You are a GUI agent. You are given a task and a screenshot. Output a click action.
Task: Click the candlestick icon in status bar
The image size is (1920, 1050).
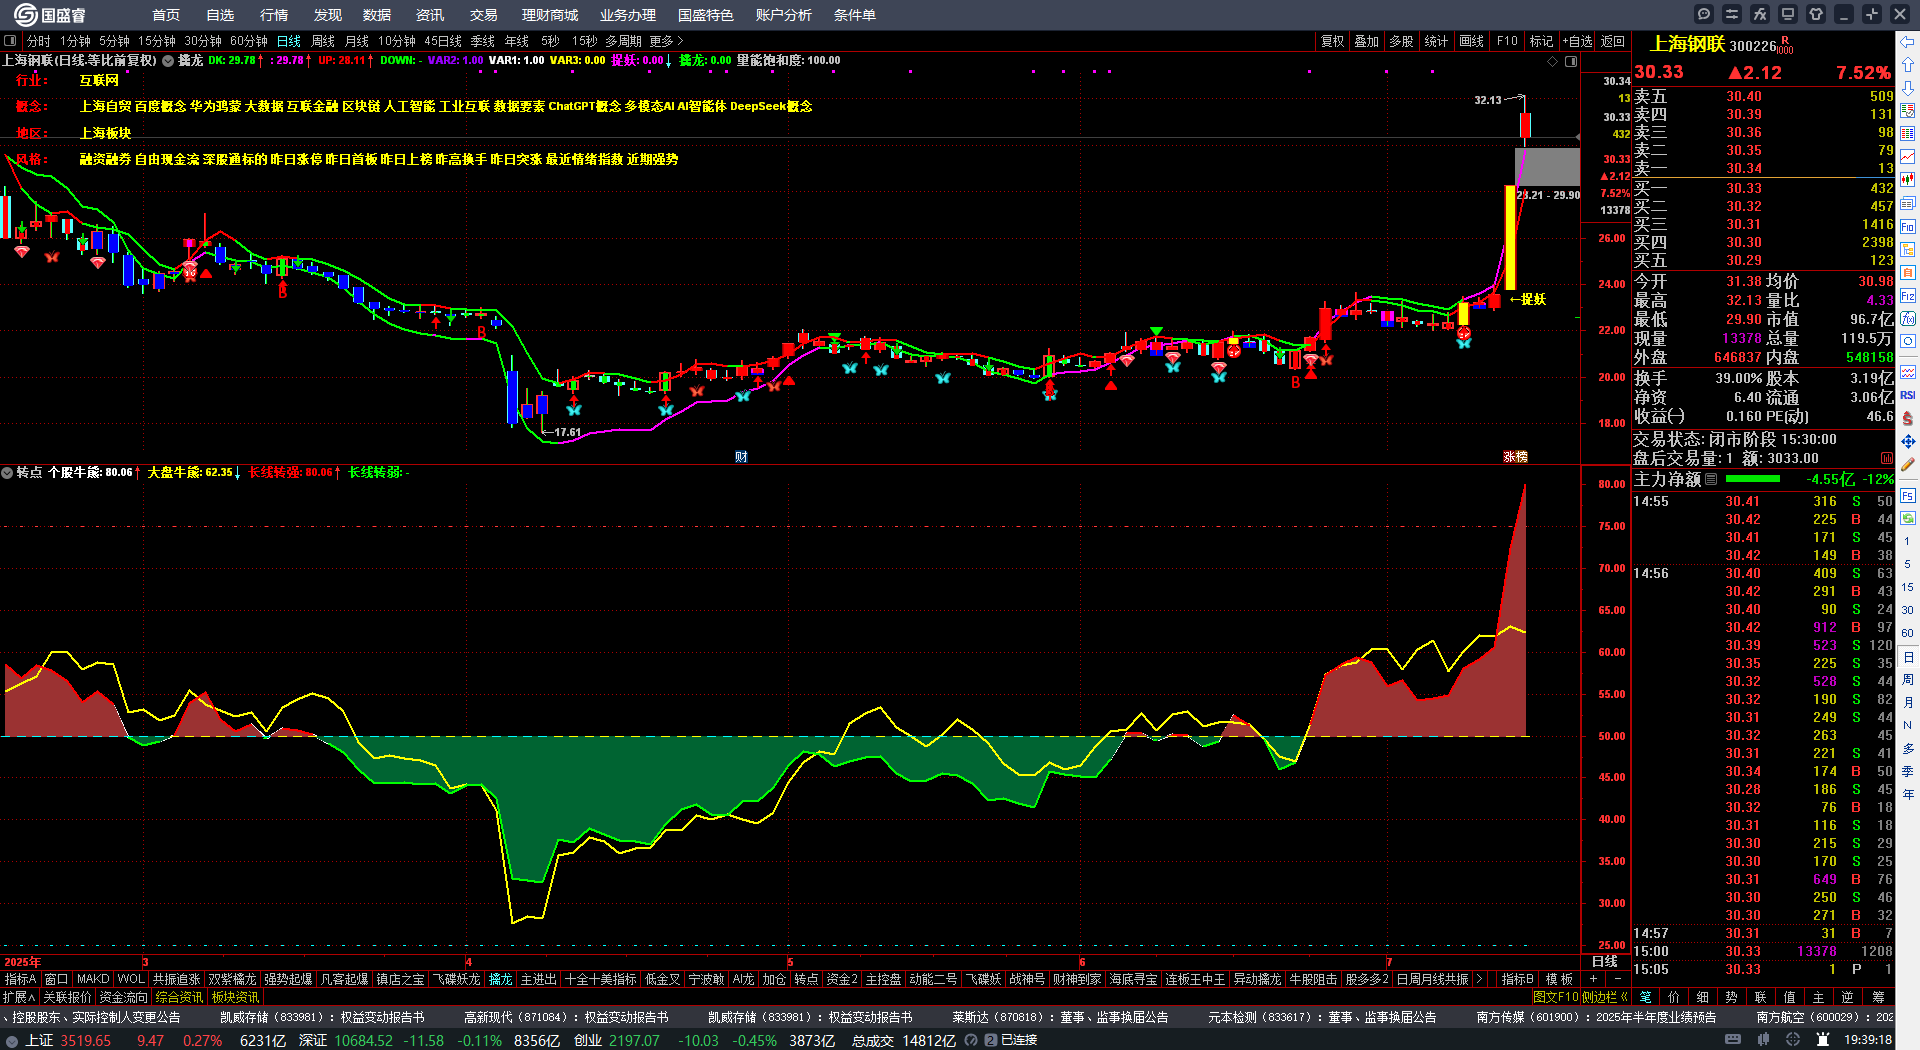1762,1040
